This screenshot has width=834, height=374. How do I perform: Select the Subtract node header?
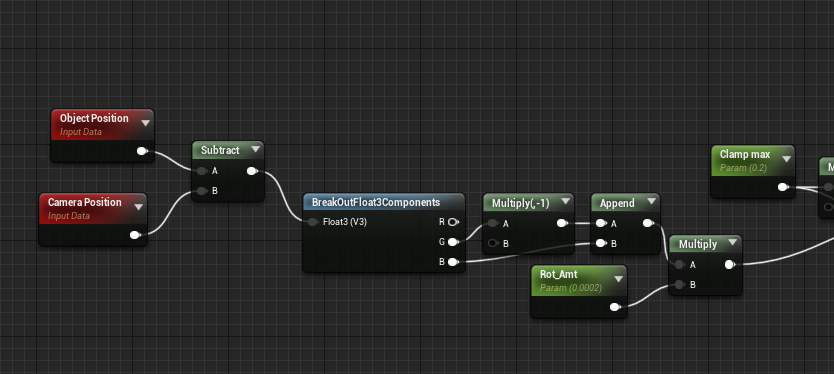(228, 150)
